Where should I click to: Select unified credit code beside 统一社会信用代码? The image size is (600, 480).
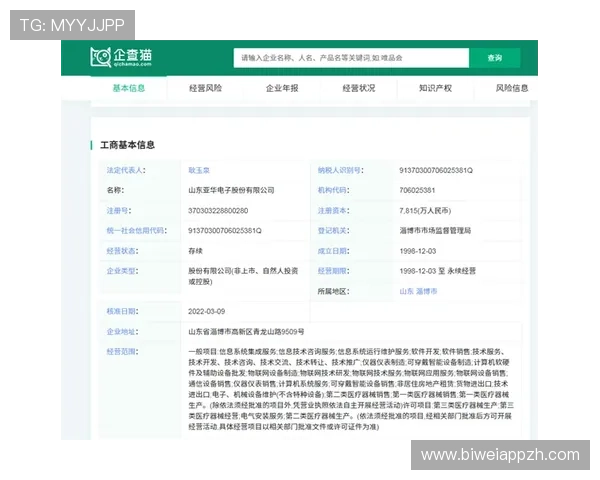click(x=225, y=231)
